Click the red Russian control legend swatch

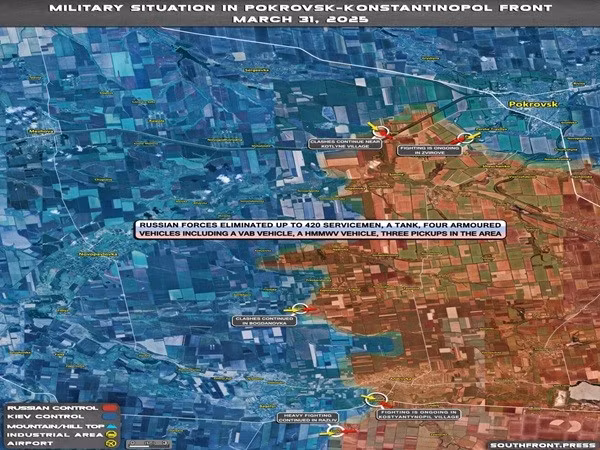click(110, 408)
